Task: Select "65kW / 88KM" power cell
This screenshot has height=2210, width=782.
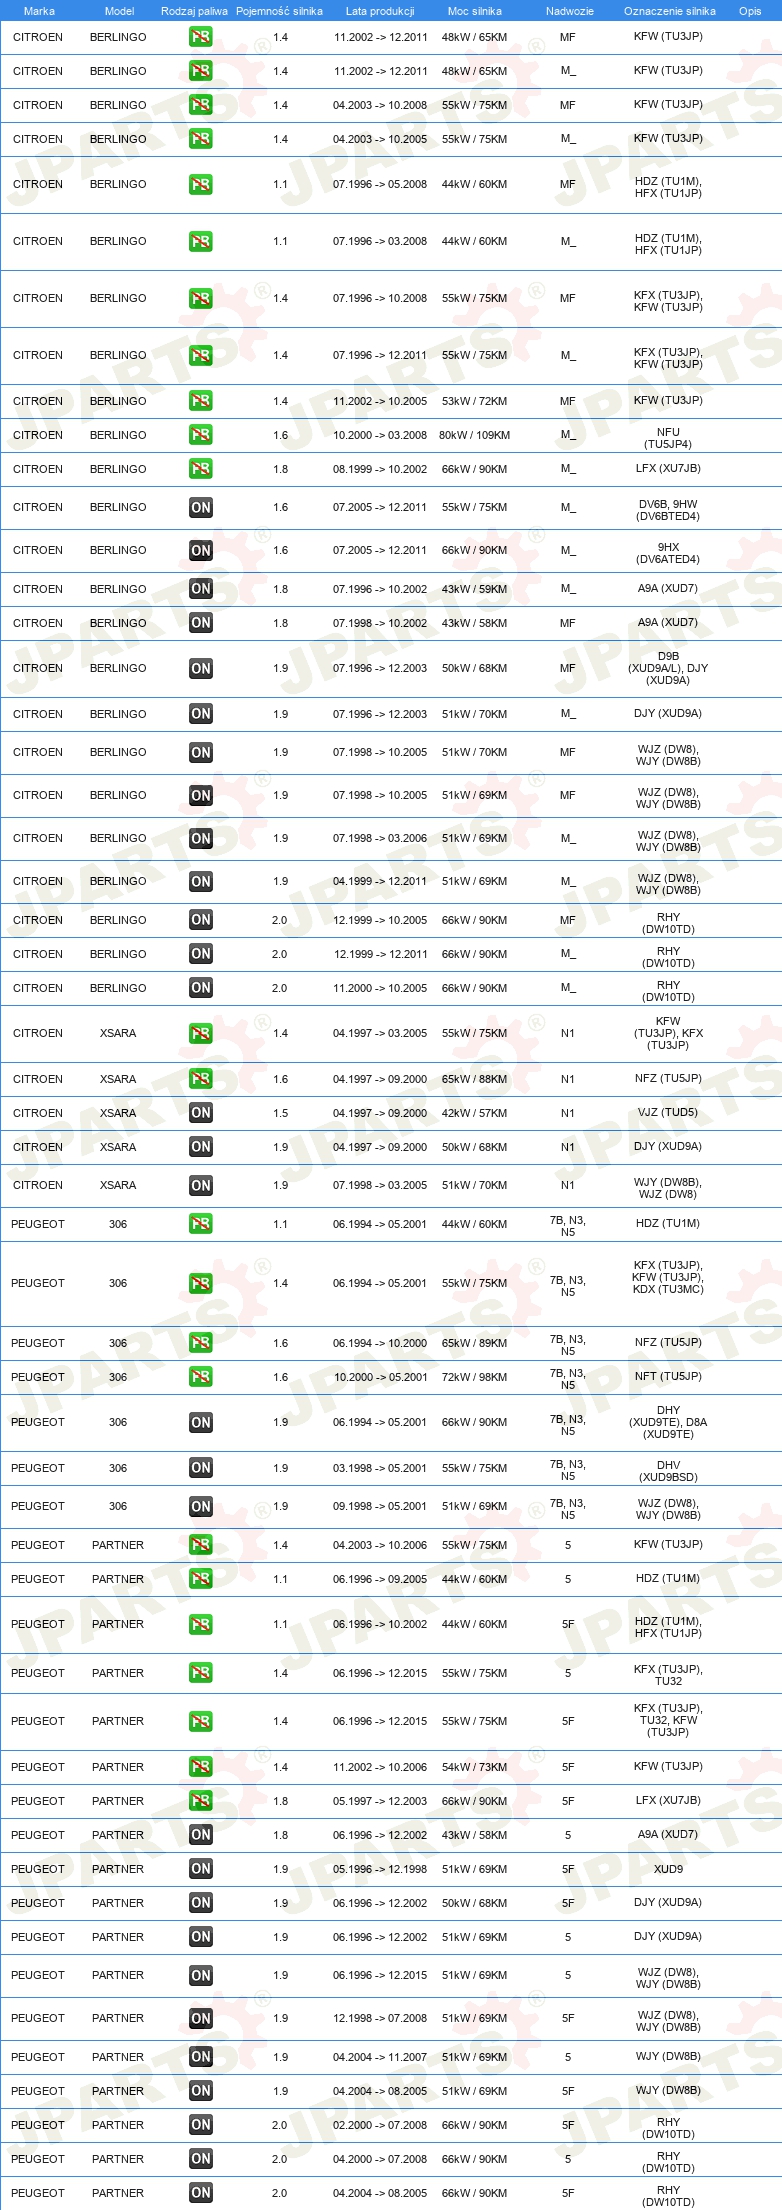Action: pyautogui.click(x=474, y=1079)
